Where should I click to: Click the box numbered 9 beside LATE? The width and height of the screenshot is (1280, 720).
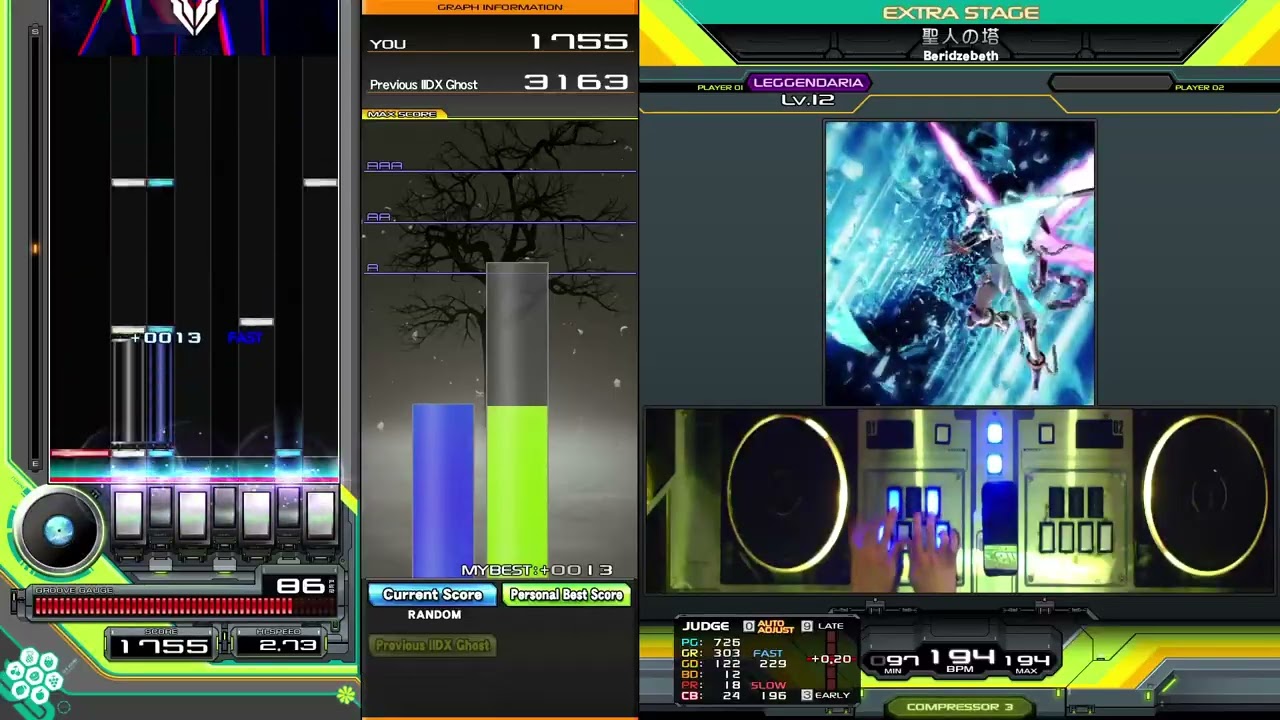click(x=807, y=627)
